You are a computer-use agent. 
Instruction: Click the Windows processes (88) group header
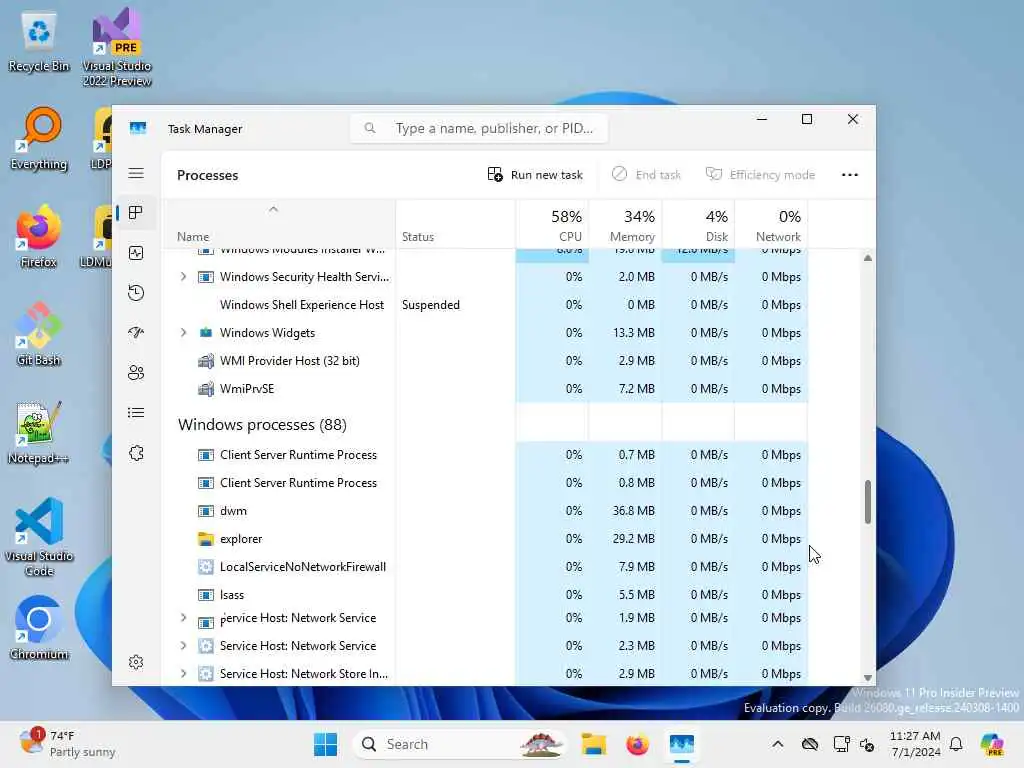coord(262,424)
